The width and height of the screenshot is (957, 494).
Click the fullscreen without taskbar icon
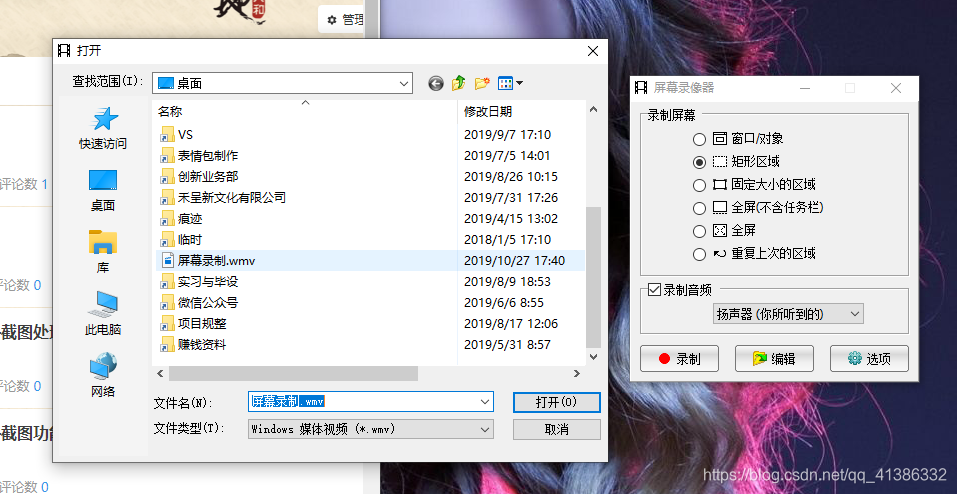(720, 208)
